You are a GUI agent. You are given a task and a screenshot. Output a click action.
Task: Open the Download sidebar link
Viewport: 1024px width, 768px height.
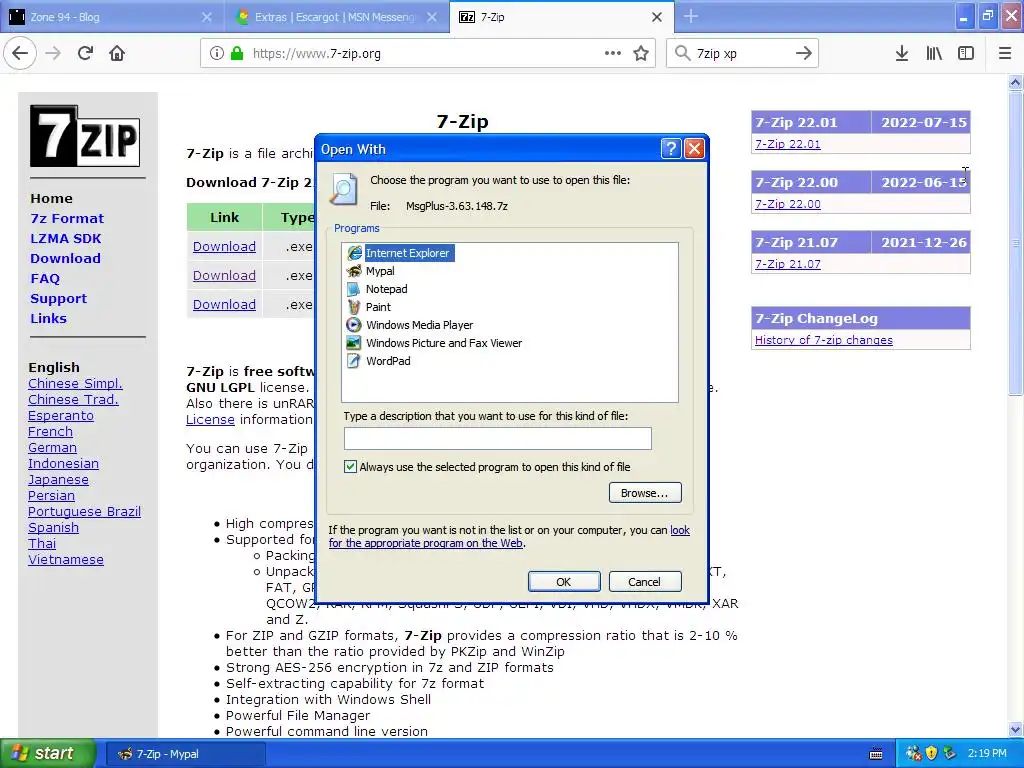pyautogui.click(x=65, y=259)
